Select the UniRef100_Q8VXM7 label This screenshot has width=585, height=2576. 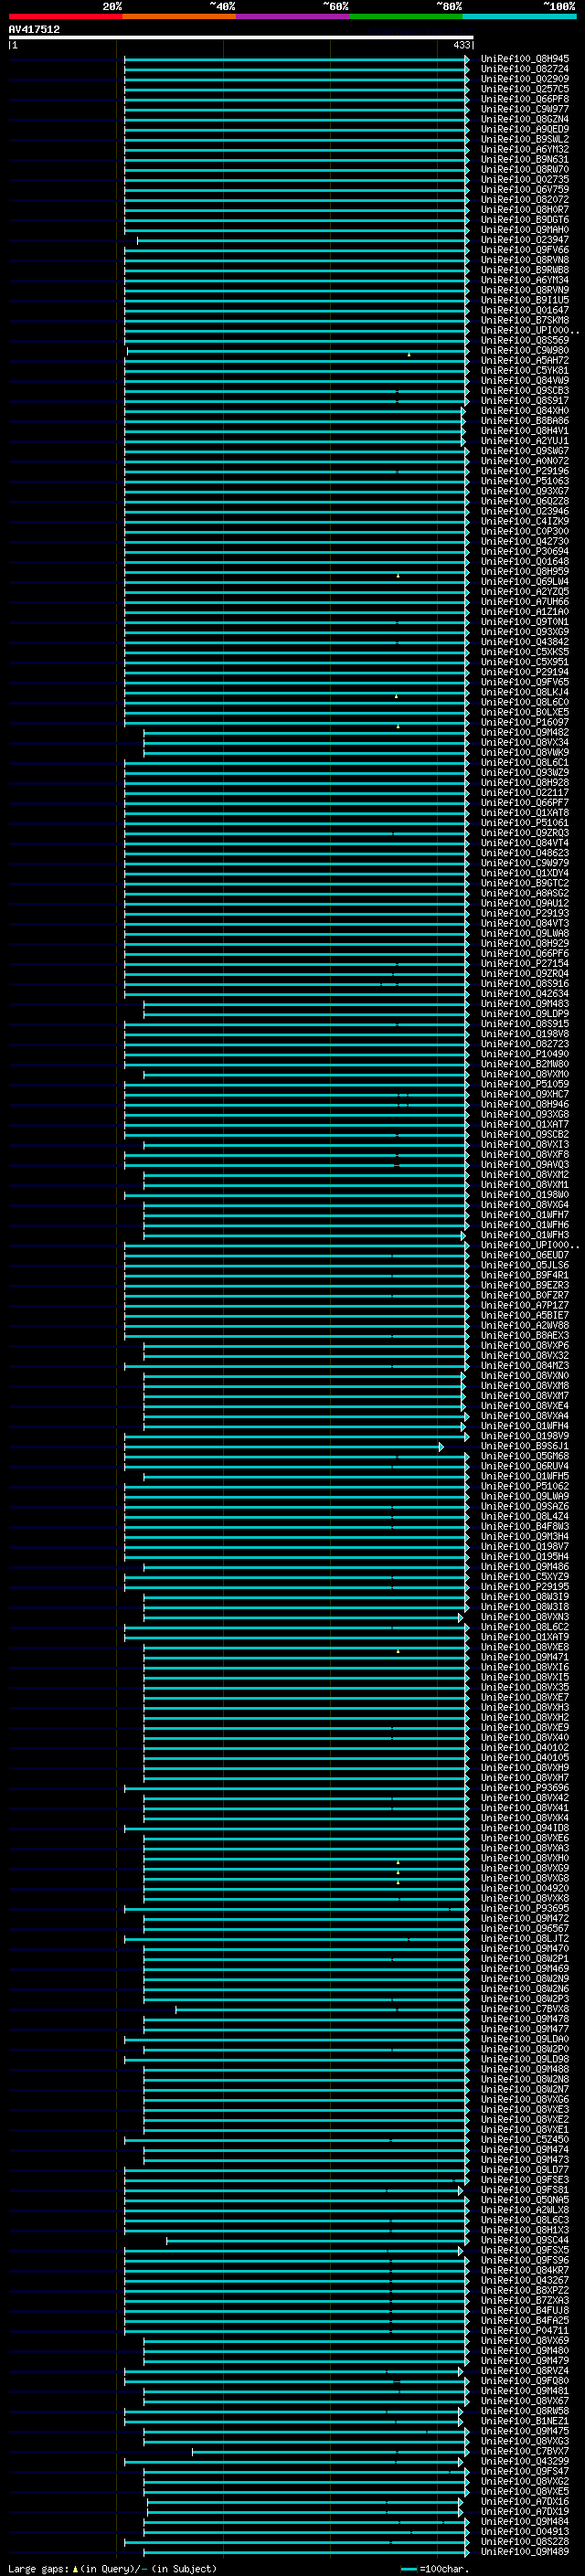point(525,1396)
